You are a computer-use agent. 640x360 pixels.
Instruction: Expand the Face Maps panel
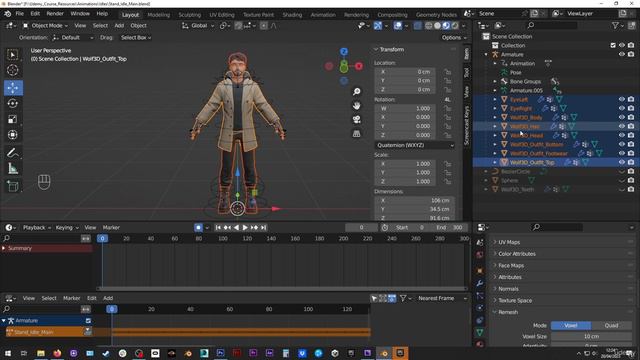click(x=511, y=265)
